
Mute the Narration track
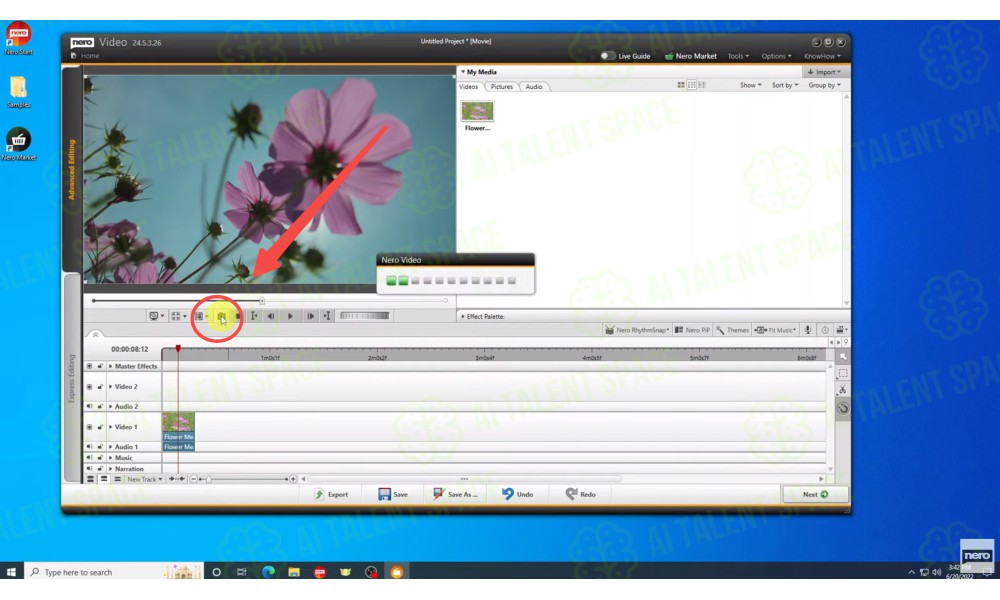point(89,468)
